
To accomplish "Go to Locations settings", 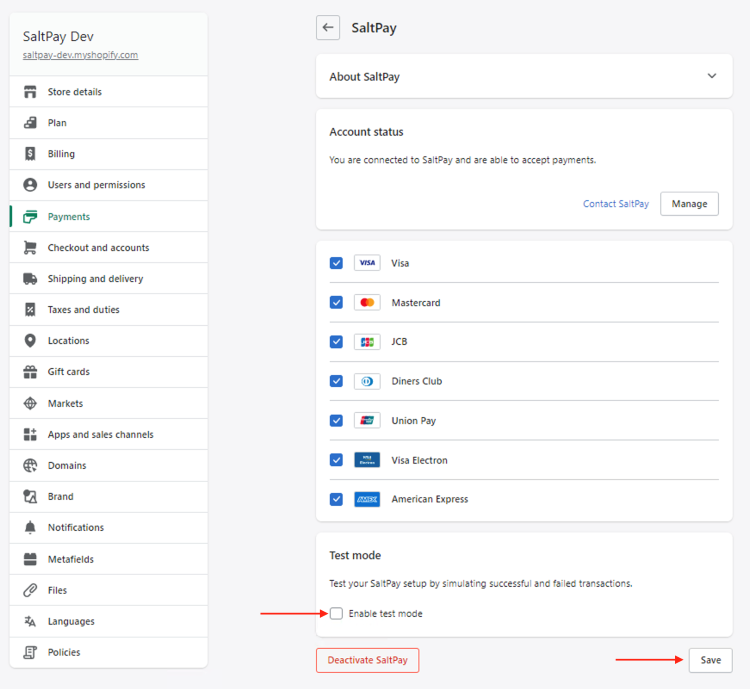I will coord(109,341).
